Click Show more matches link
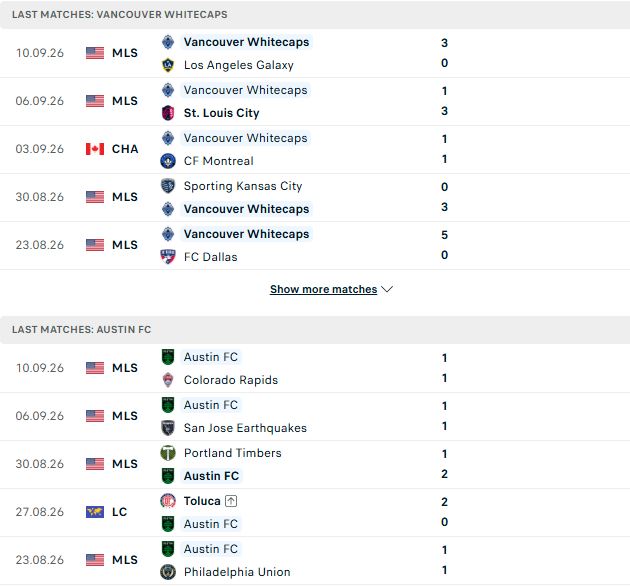The width and height of the screenshot is (630, 586). [323, 289]
